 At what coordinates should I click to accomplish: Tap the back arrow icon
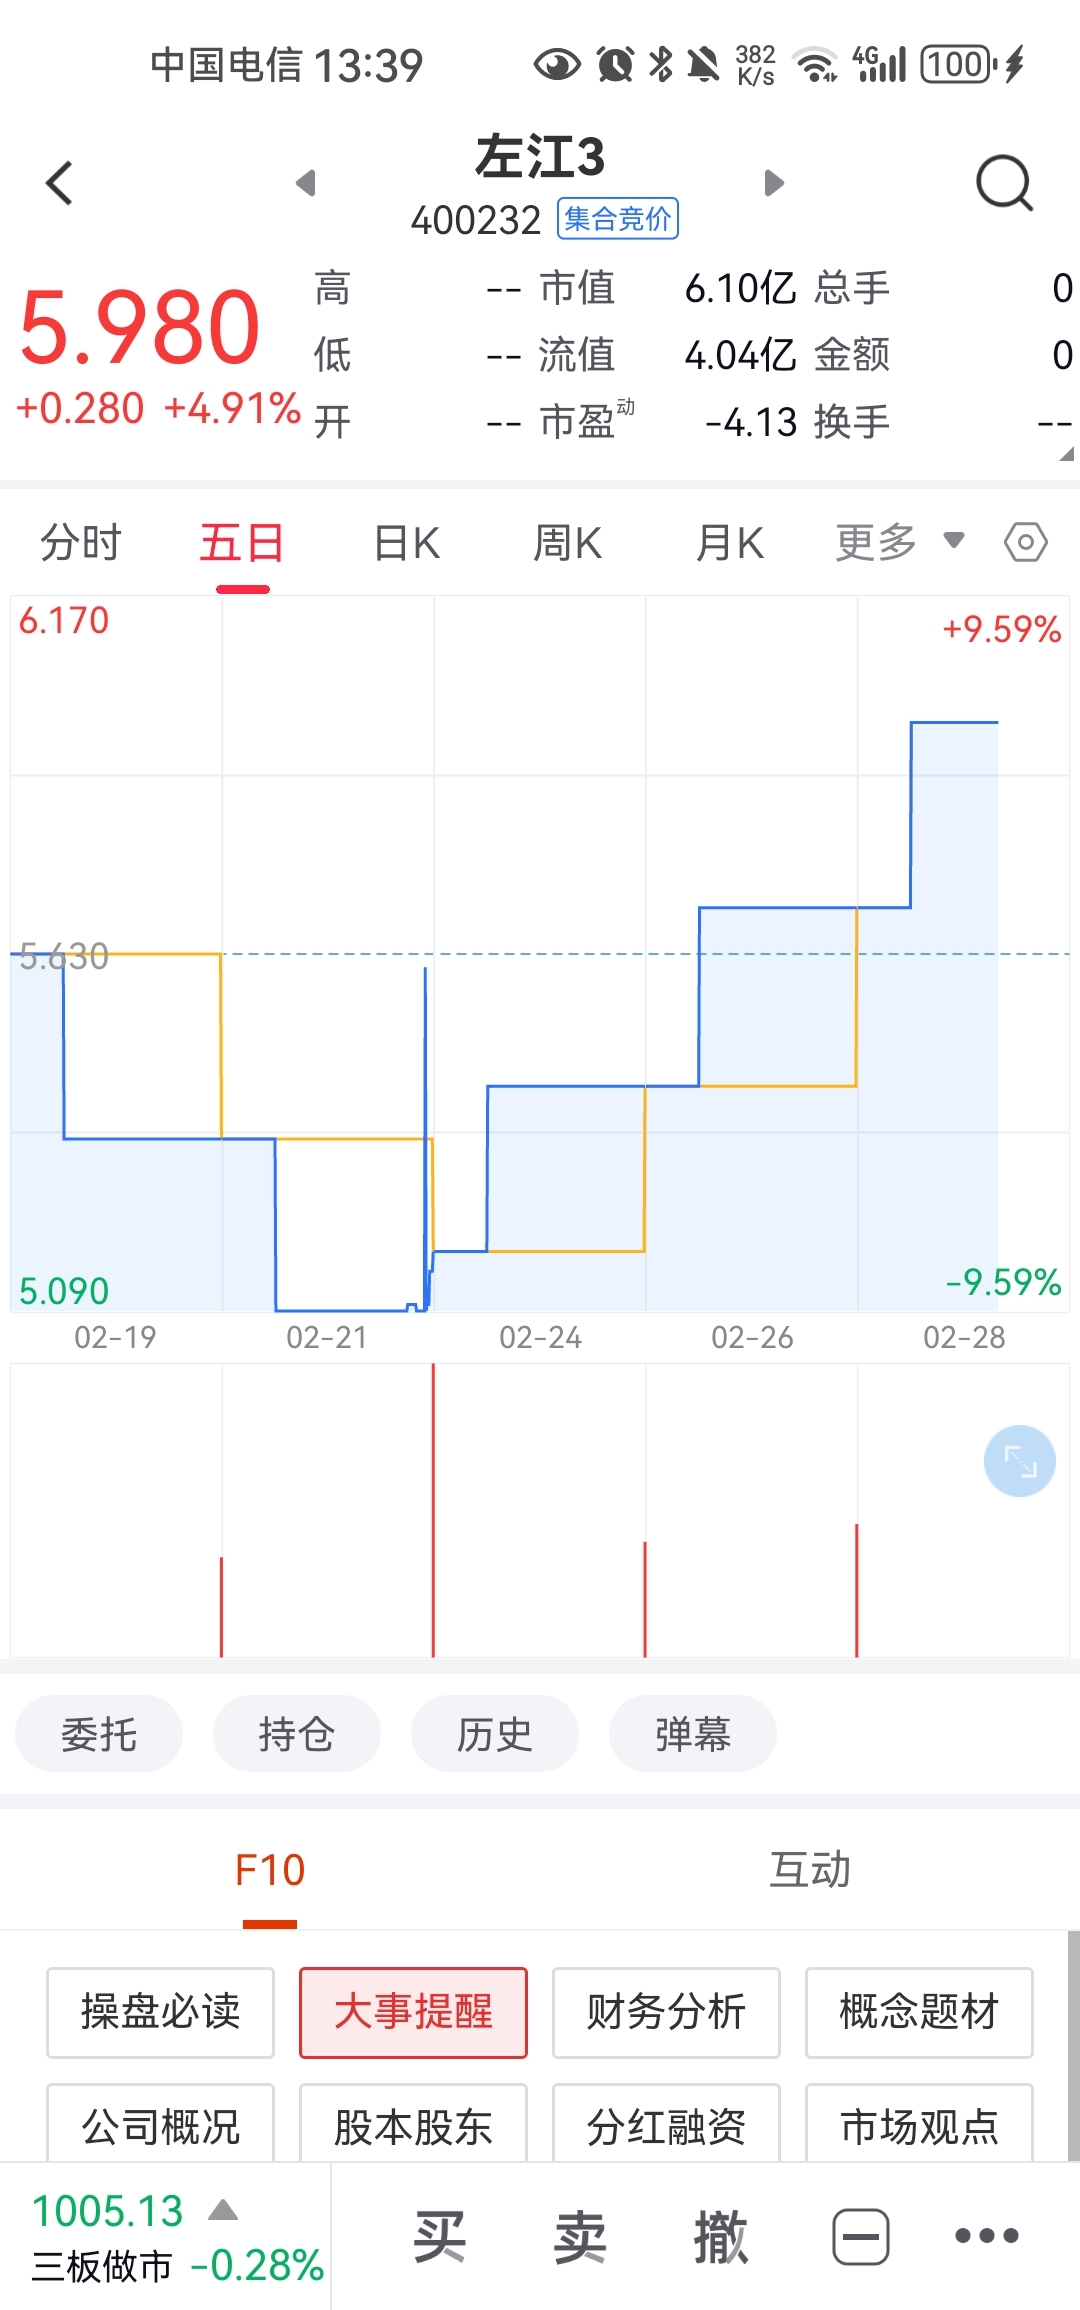coord(60,183)
